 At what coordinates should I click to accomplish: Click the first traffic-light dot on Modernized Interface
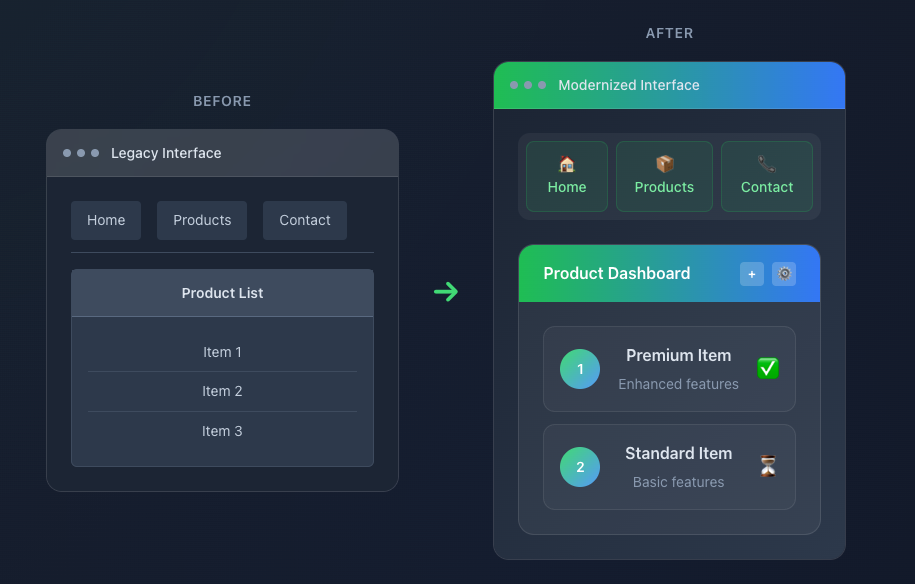click(514, 85)
